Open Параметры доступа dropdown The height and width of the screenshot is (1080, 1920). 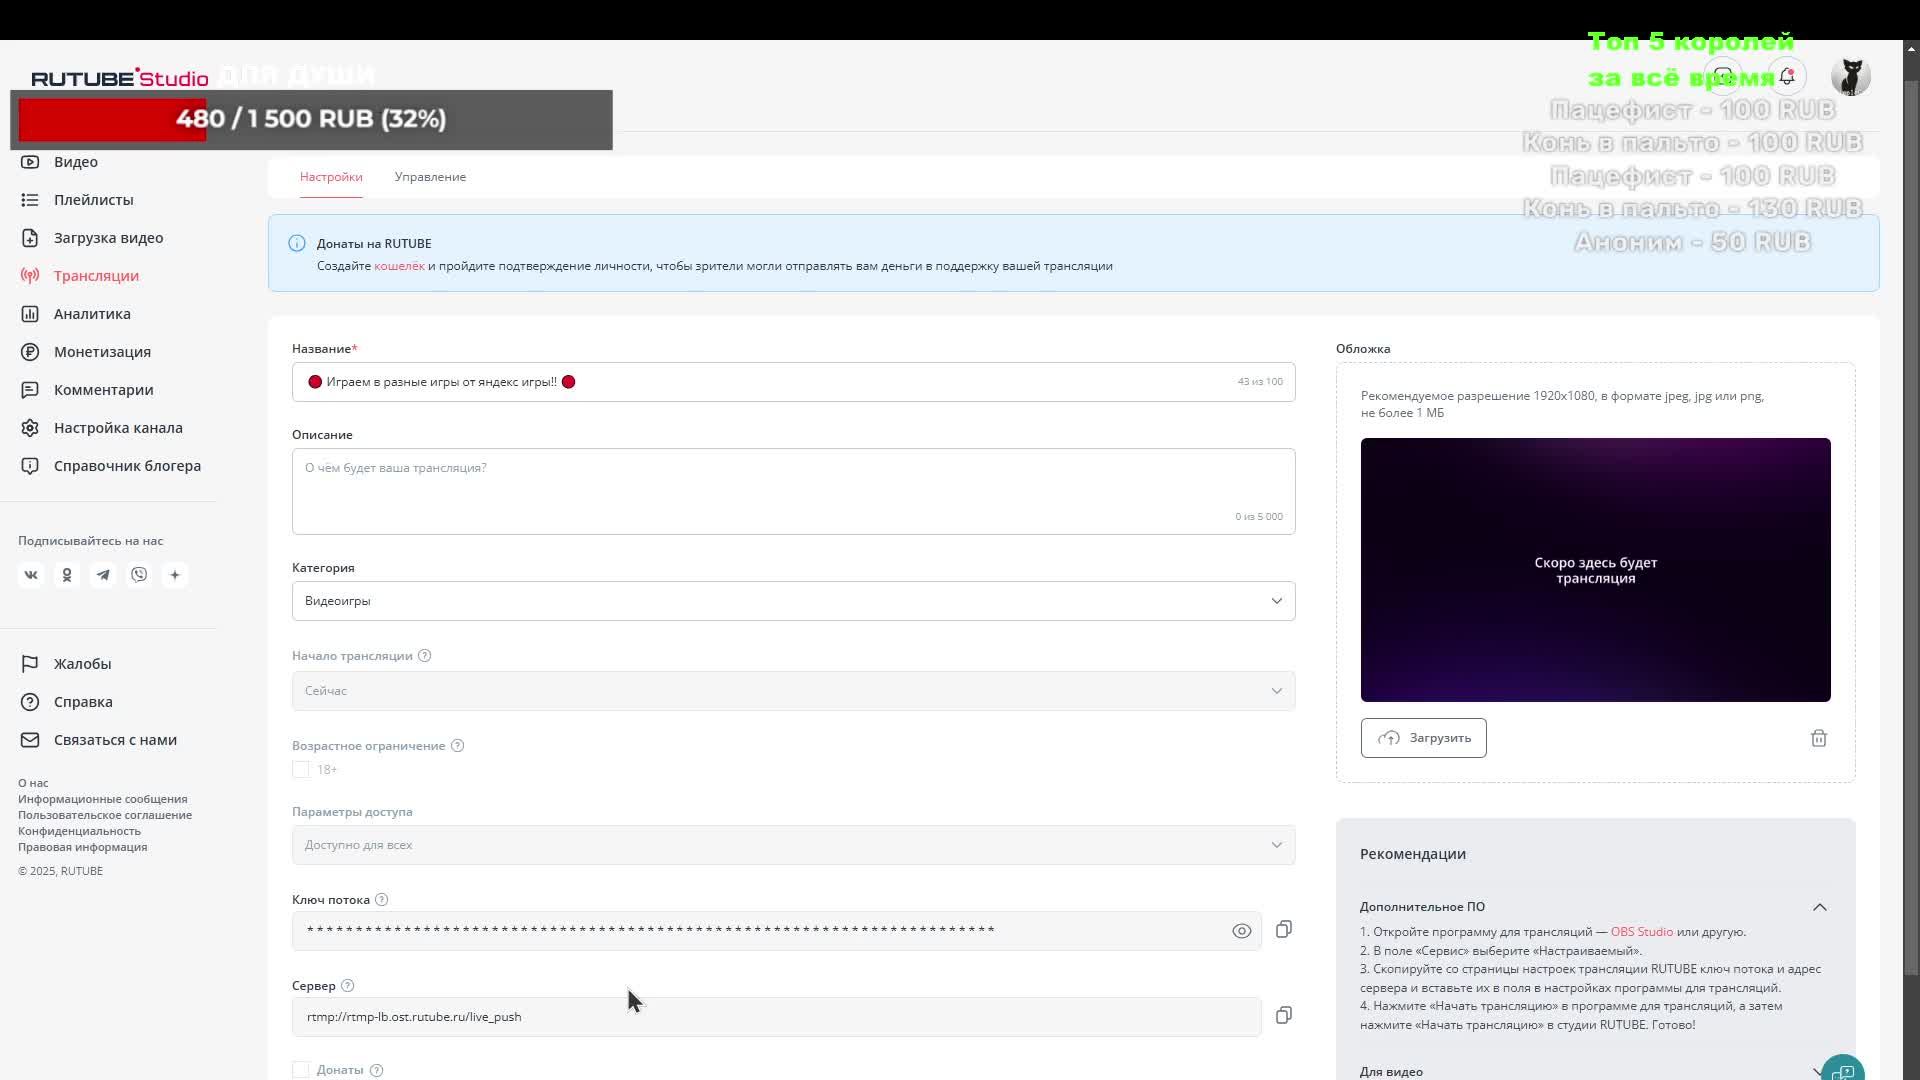pos(793,845)
